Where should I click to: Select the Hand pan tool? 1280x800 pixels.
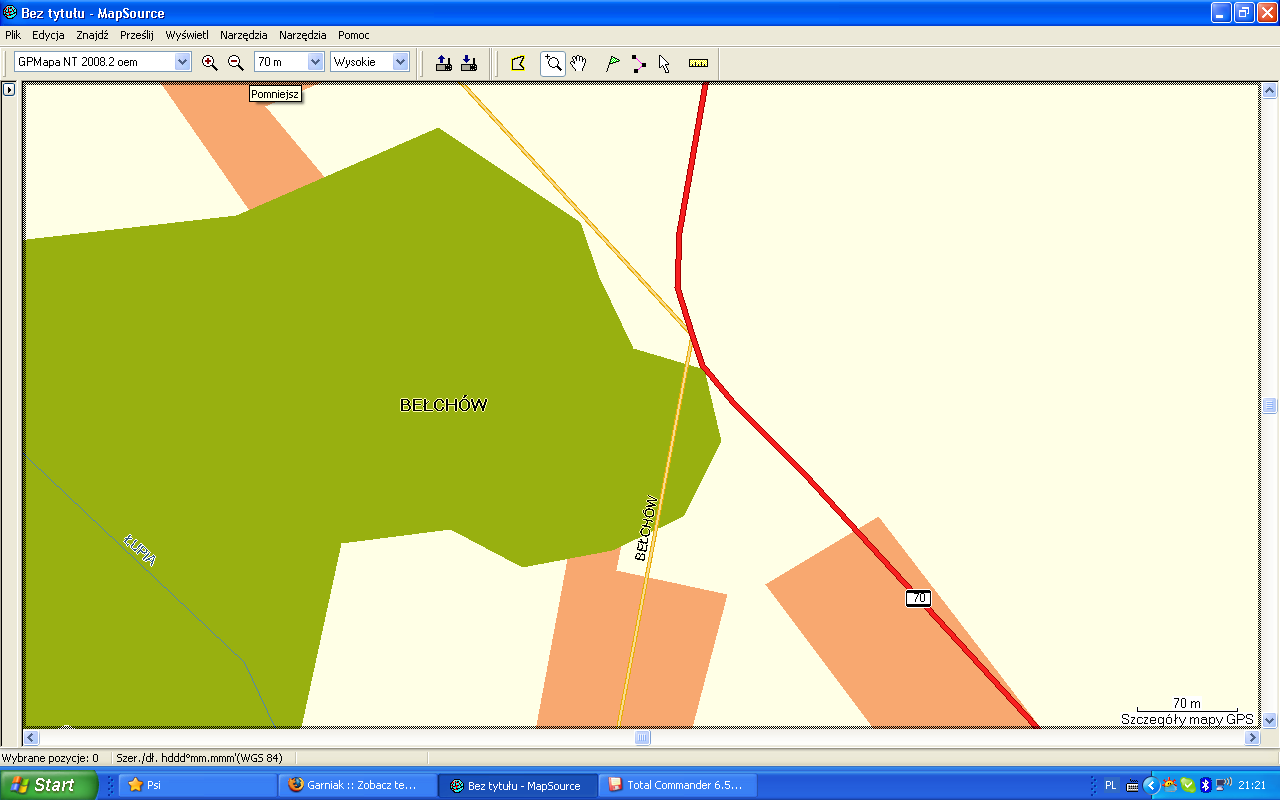coord(578,63)
